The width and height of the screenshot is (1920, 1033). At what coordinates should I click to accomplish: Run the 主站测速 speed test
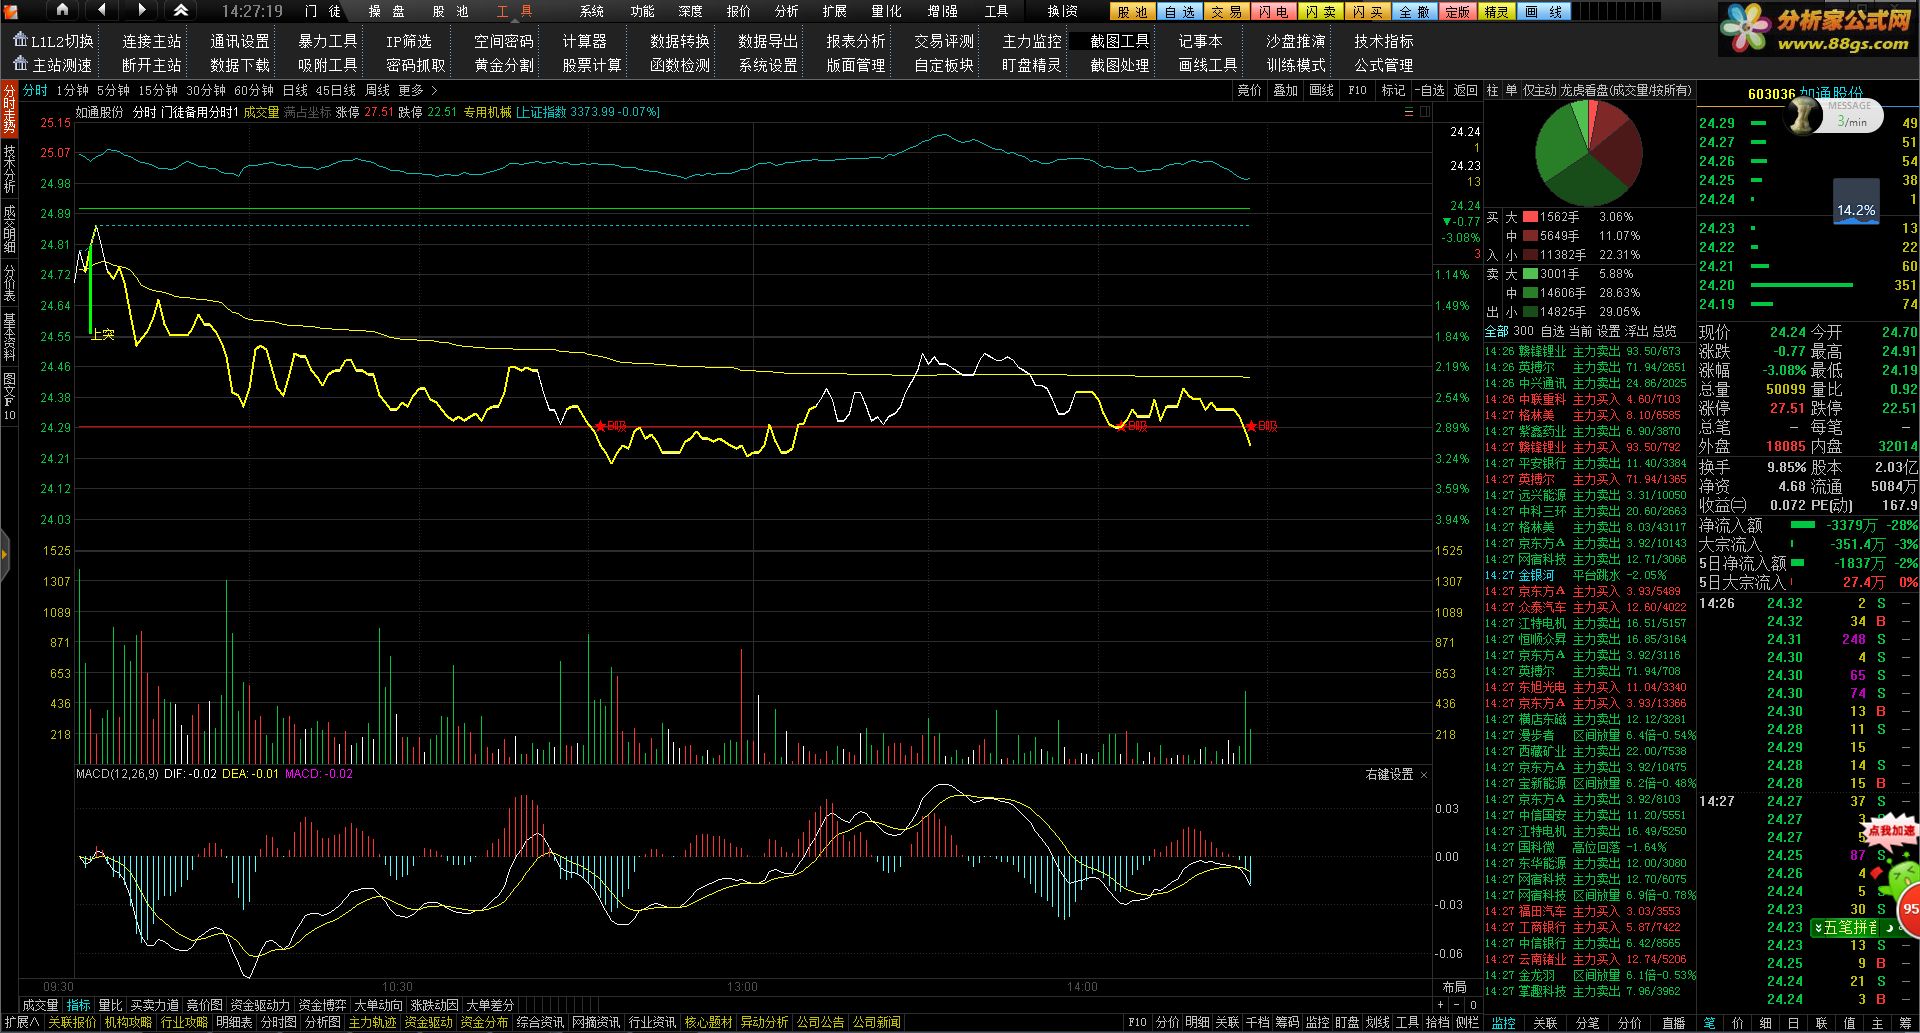[54, 65]
